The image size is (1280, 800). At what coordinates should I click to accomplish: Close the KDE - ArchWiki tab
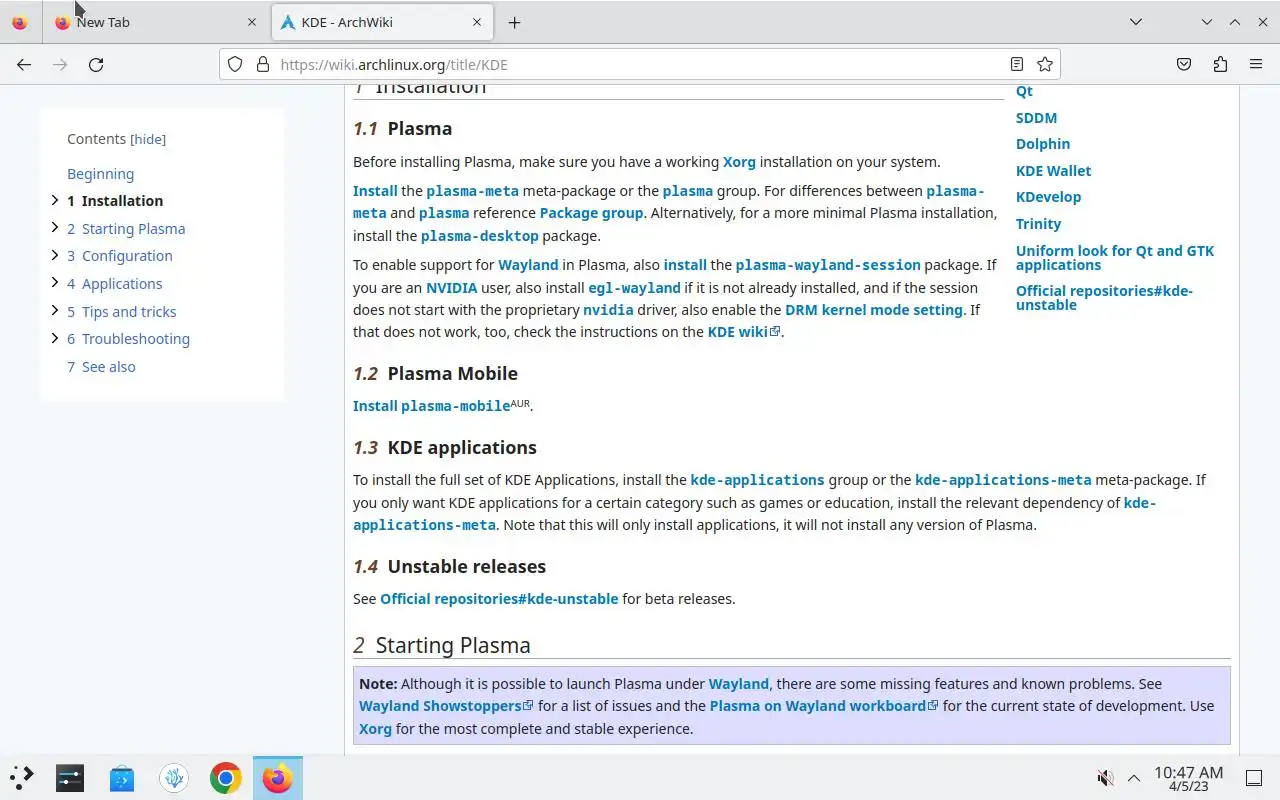(477, 22)
